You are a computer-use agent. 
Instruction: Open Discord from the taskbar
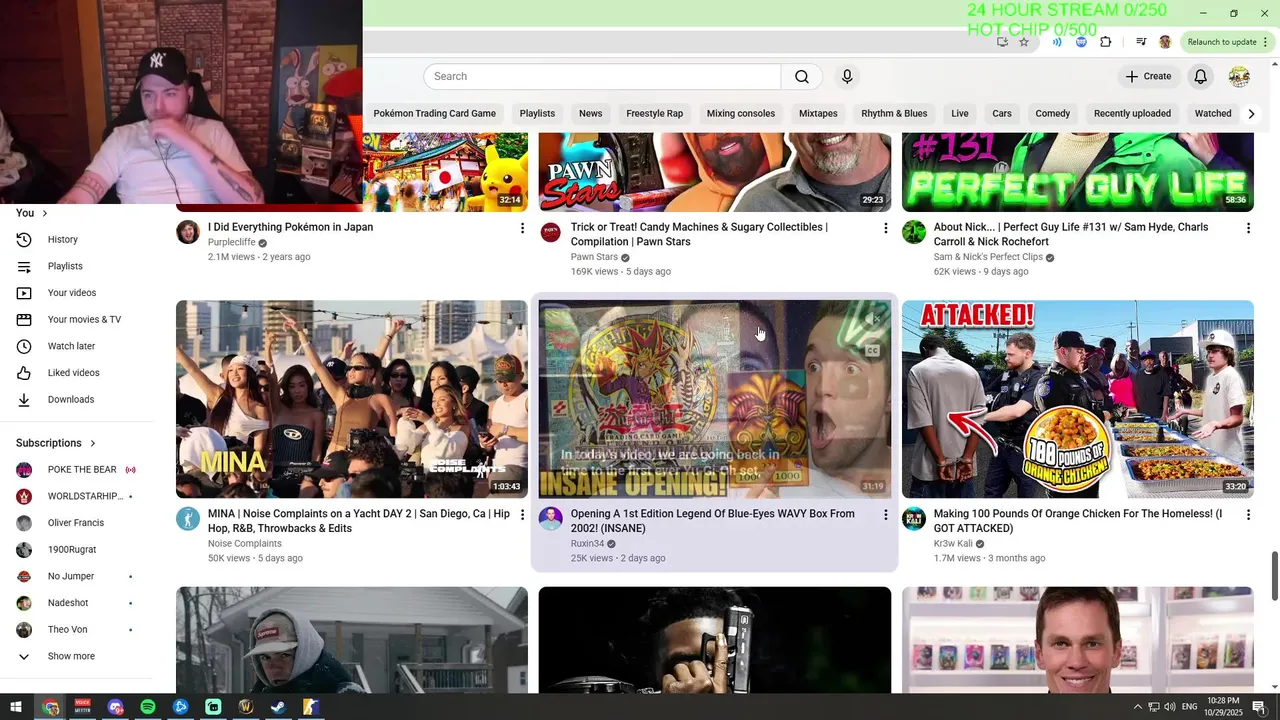pos(115,707)
